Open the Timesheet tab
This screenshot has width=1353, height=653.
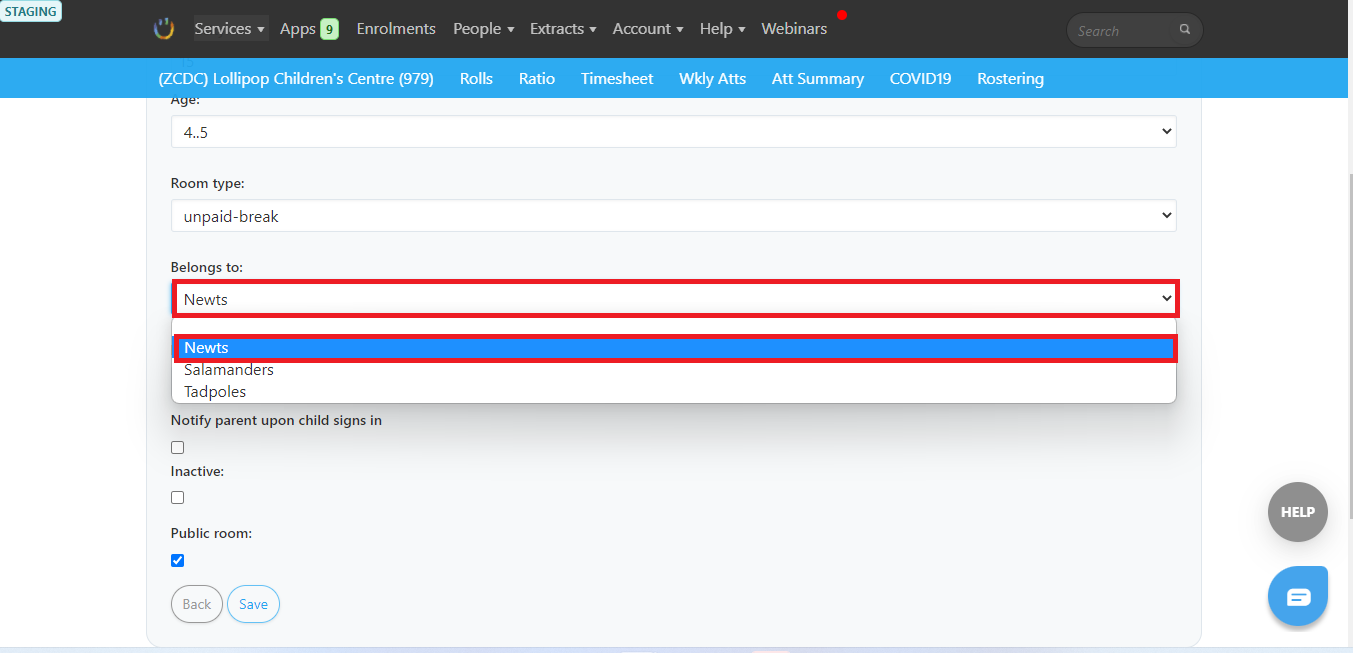[x=617, y=78]
